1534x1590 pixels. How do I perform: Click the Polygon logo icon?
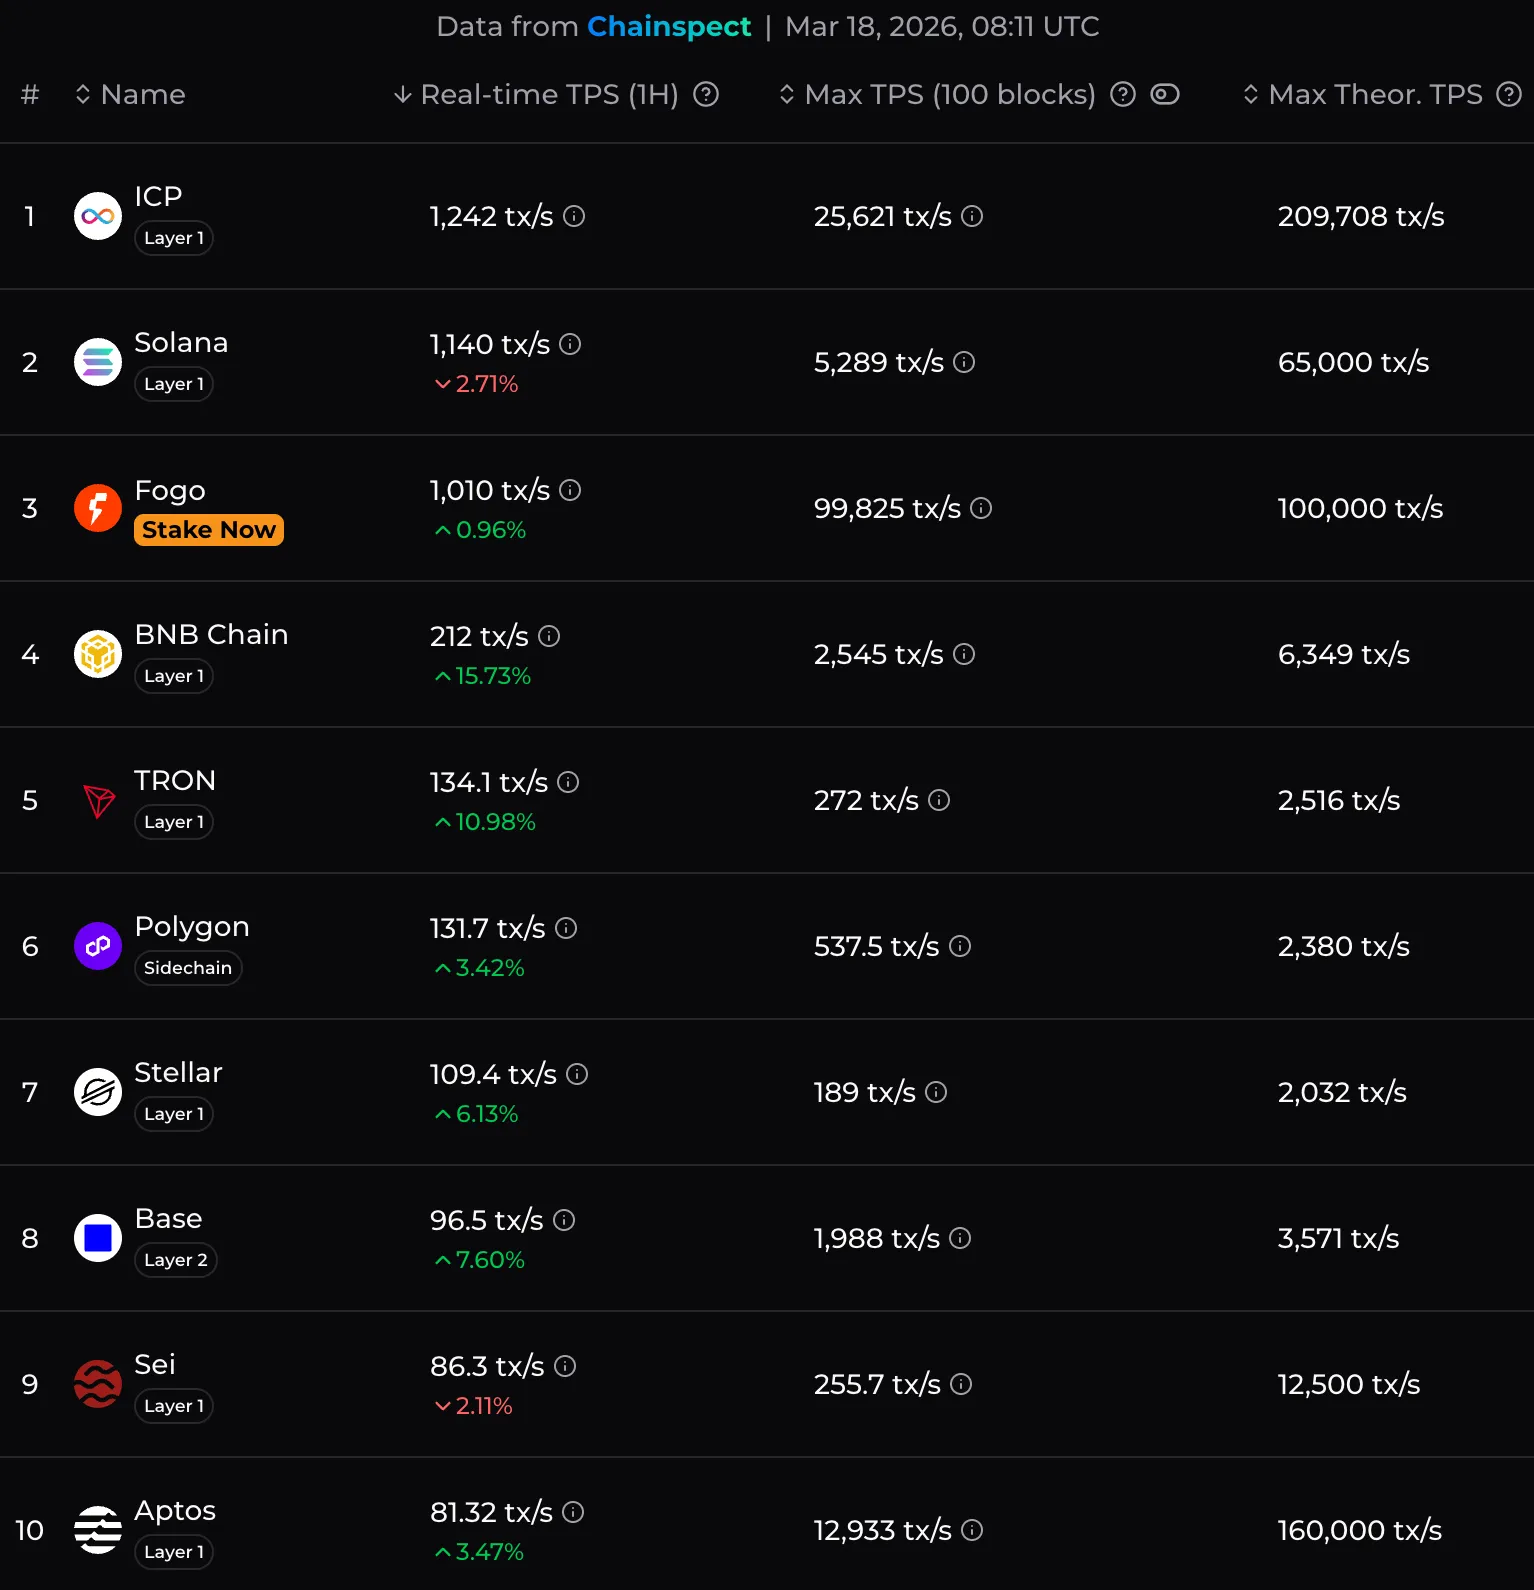pyautogui.click(x=98, y=946)
